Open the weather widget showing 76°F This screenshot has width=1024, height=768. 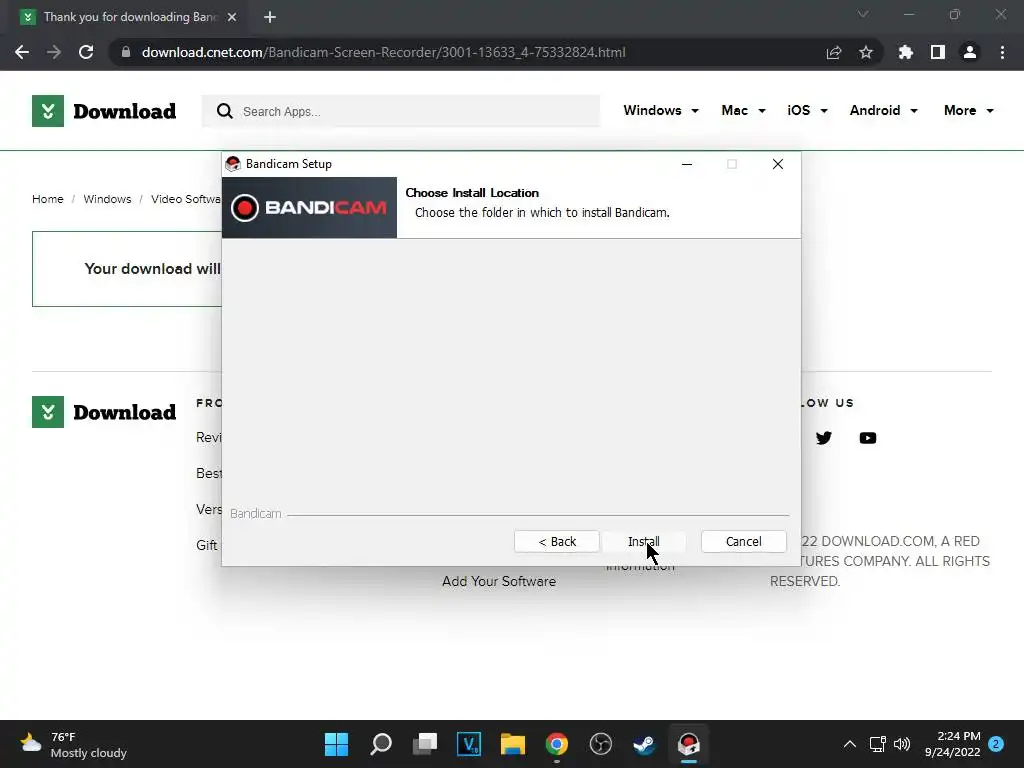73,744
